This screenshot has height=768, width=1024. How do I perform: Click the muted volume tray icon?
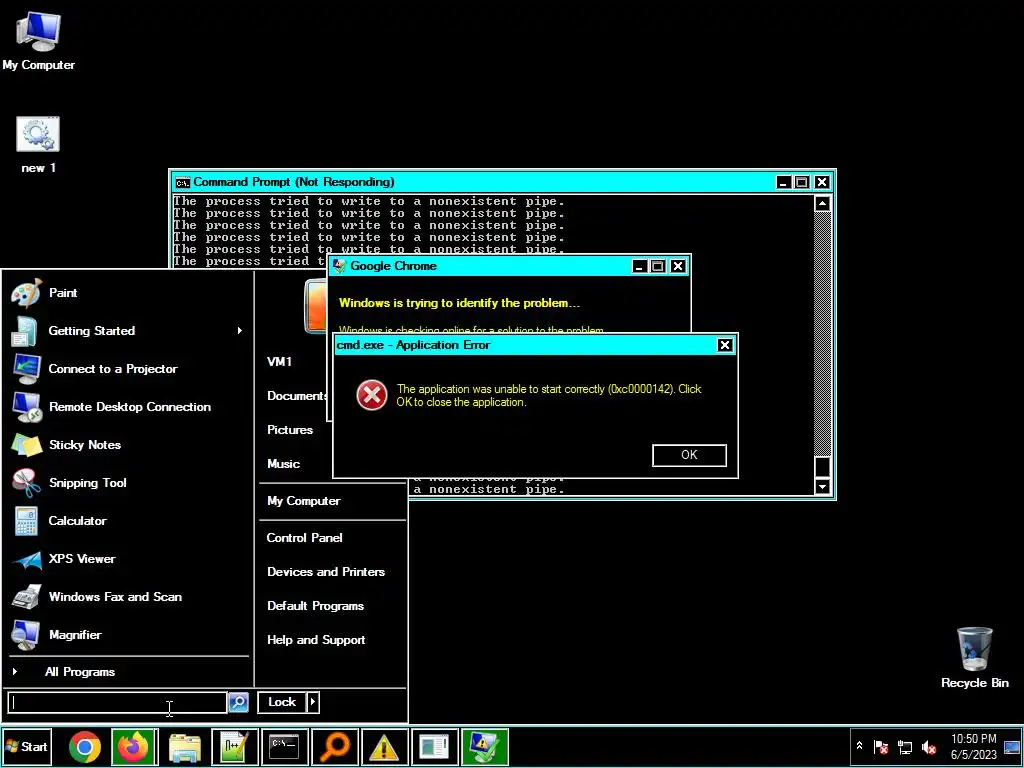pyautogui.click(x=929, y=746)
